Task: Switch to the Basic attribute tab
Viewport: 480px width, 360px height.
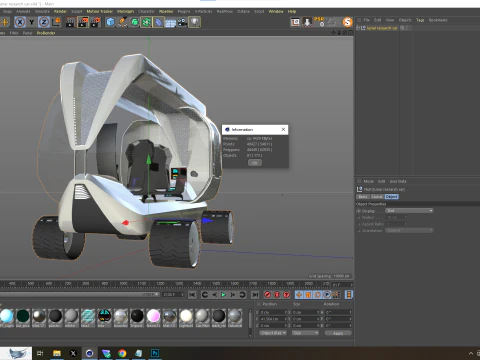Action: click(363, 197)
